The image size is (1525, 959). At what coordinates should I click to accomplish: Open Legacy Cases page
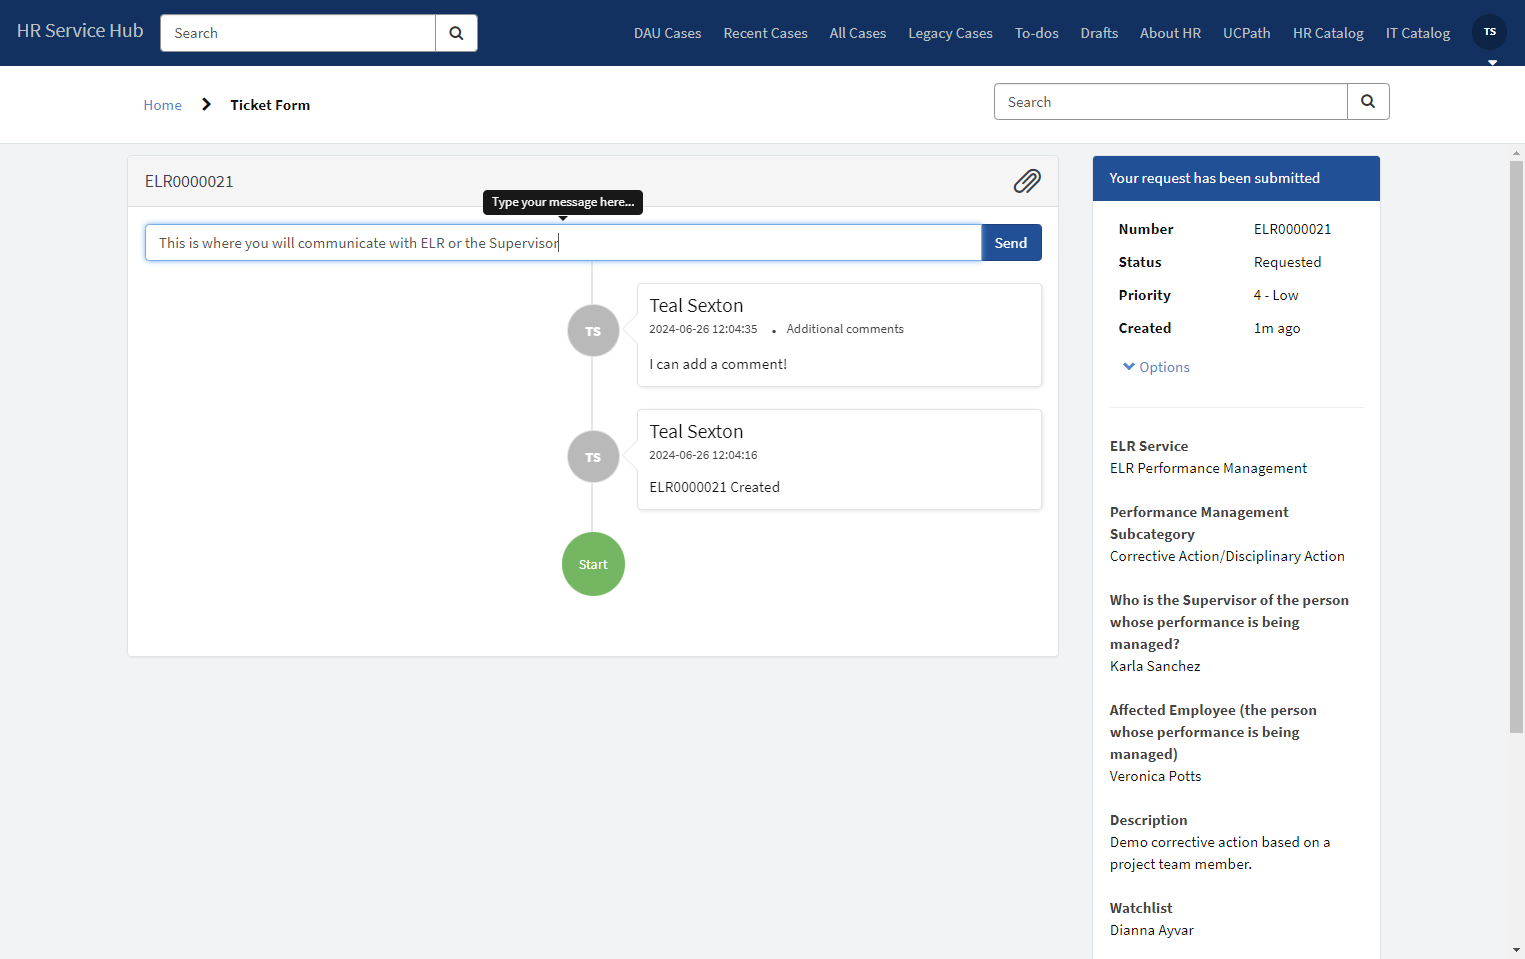tap(950, 33)
